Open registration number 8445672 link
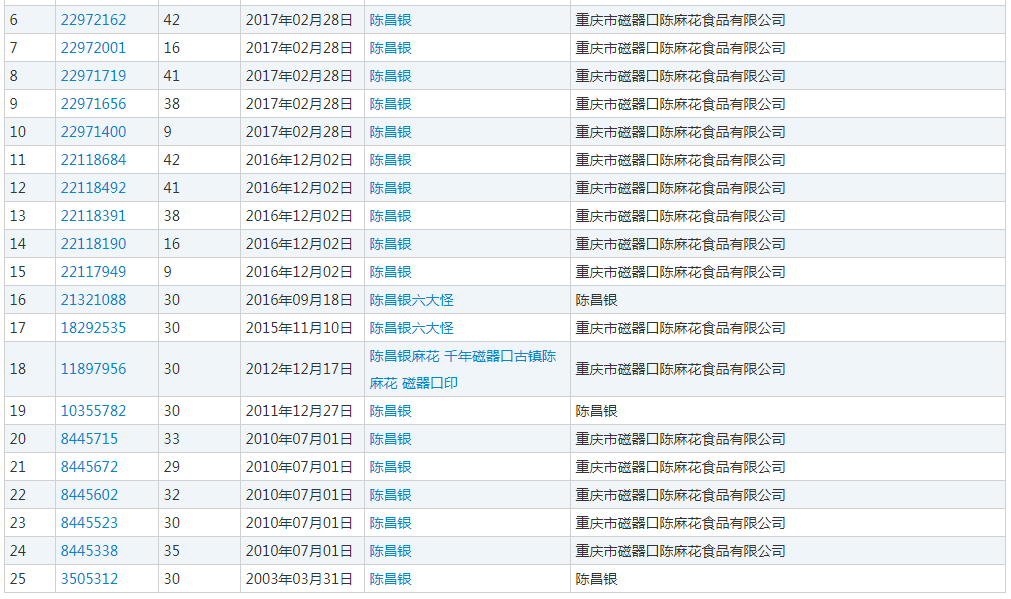Screen dimensions: 1011x599 (x=90, y=467)
